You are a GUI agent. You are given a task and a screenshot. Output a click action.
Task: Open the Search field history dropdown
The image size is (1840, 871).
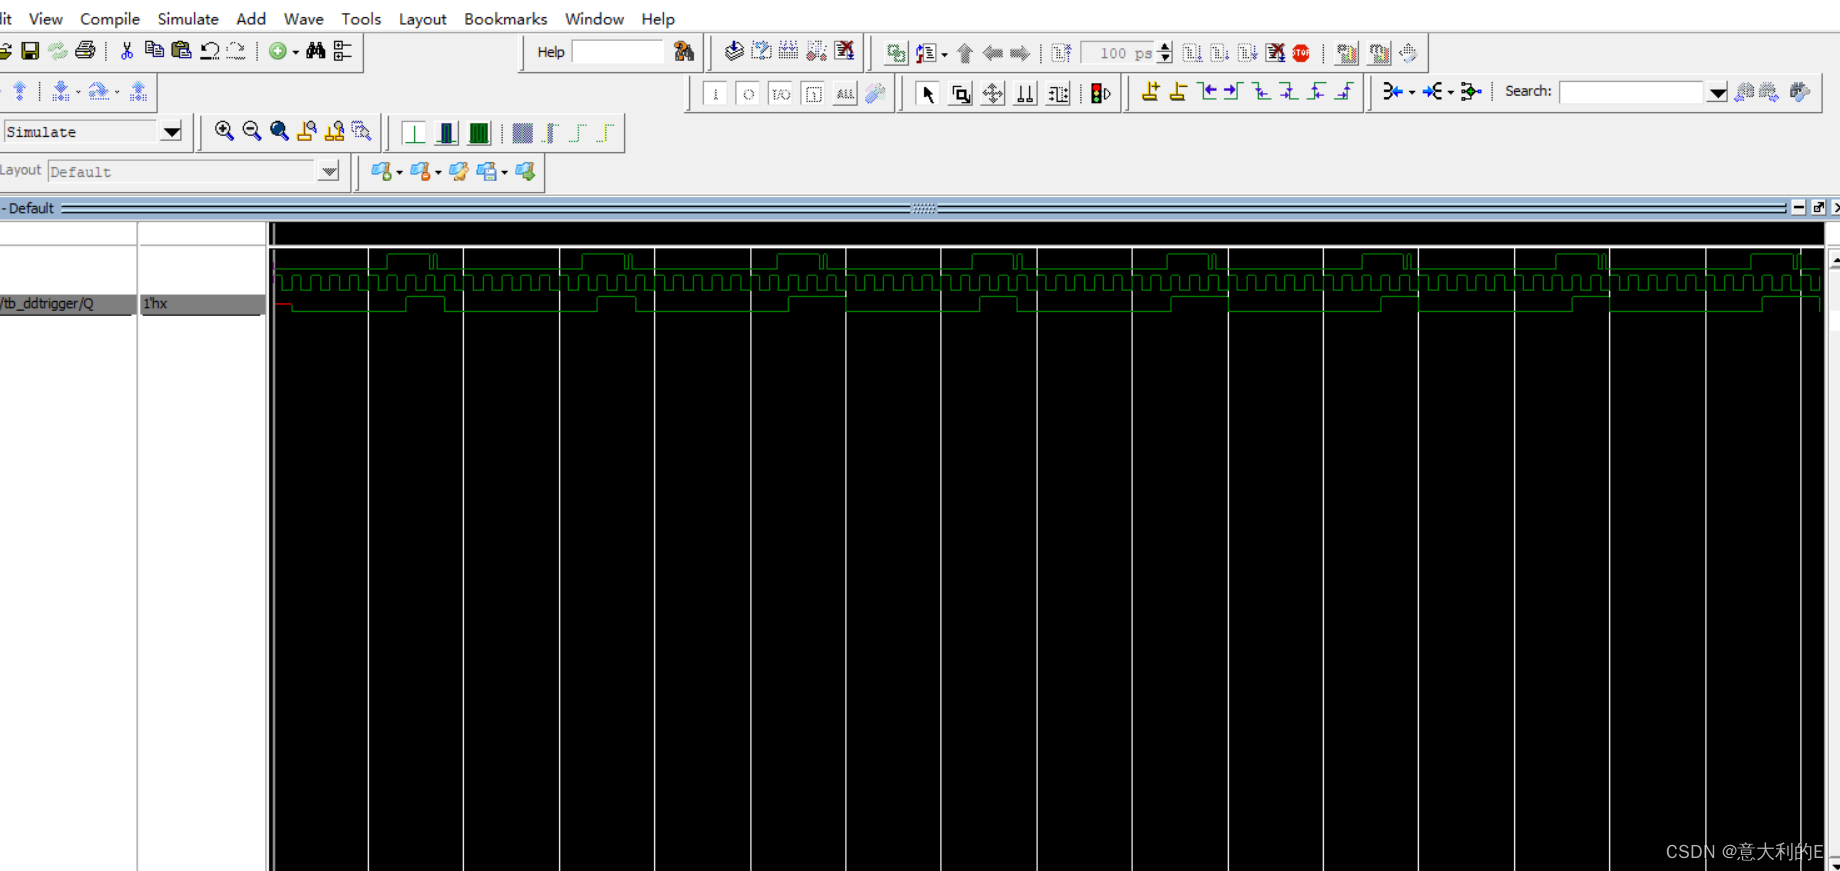pyautogui.click(x=1717, y=93)
